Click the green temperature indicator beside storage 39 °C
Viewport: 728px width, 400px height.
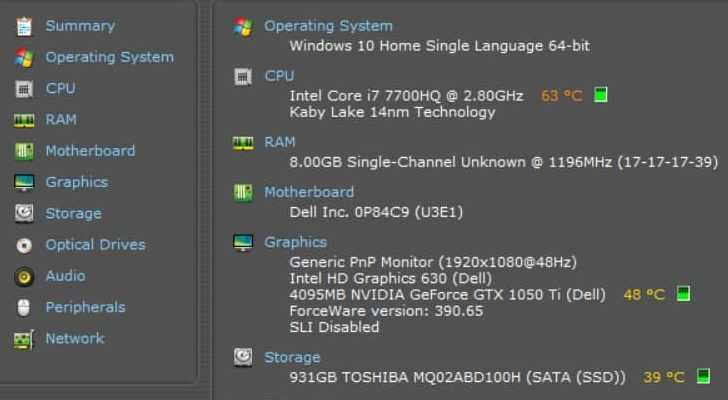703,376
